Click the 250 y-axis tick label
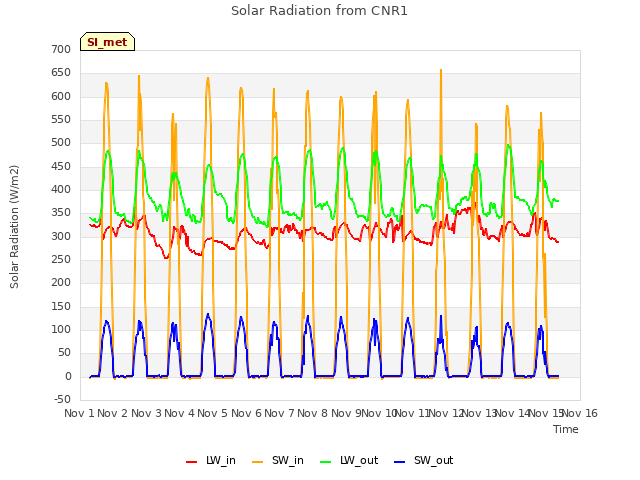Screen dimensions: 640x480 pyautogui.click(x=61, y=260)
